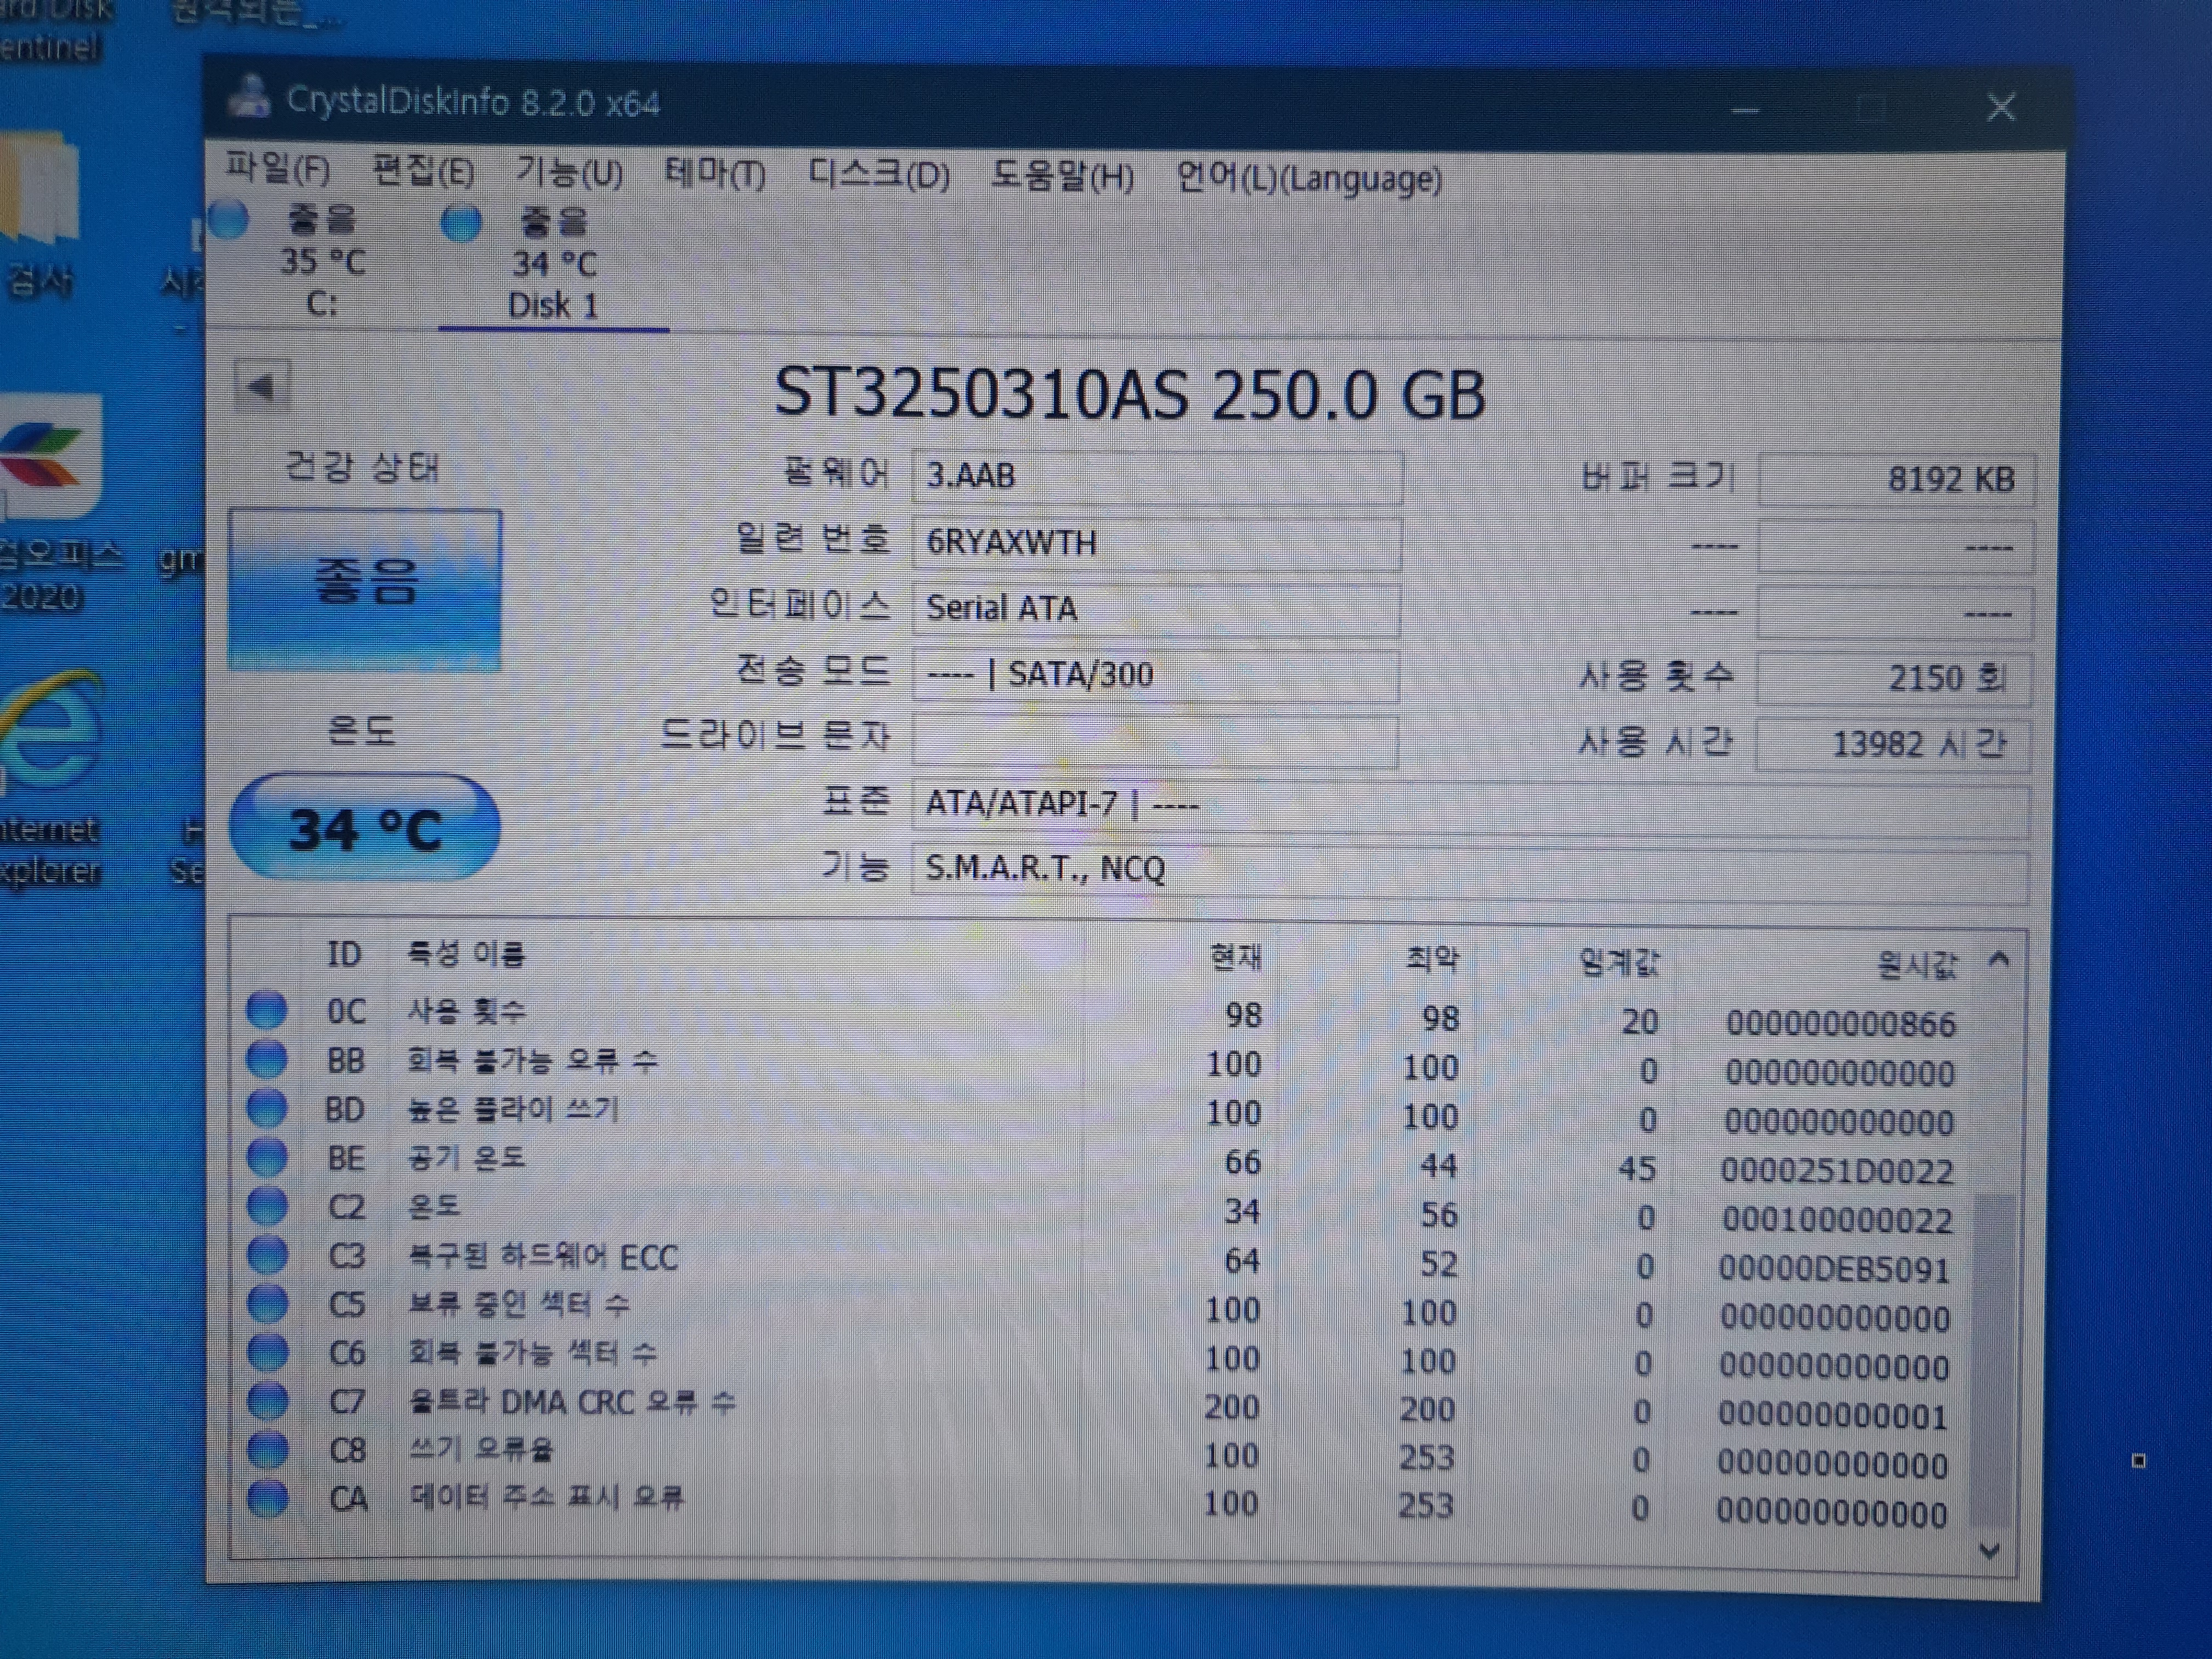The height and width of the screenshot is (1659, 2212).
Task: Click the 최악 column header
Action: pyautogui.click(x=1432, y=960)
